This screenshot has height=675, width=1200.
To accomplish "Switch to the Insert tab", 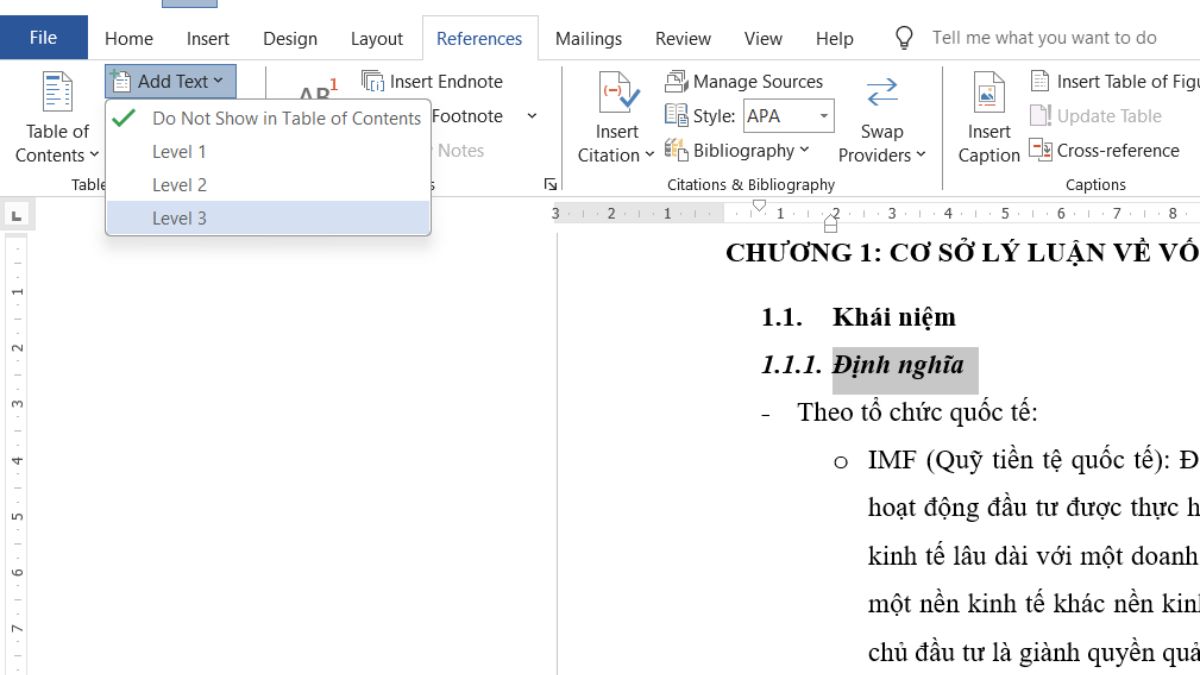I will point(208,39).
